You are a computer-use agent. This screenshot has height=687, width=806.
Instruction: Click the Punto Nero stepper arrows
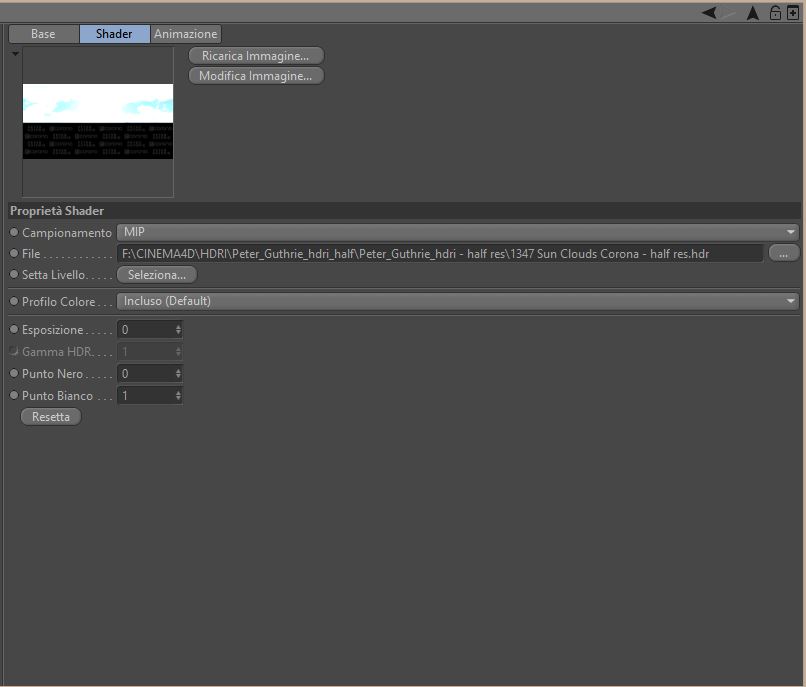click(x=178, y=374)
